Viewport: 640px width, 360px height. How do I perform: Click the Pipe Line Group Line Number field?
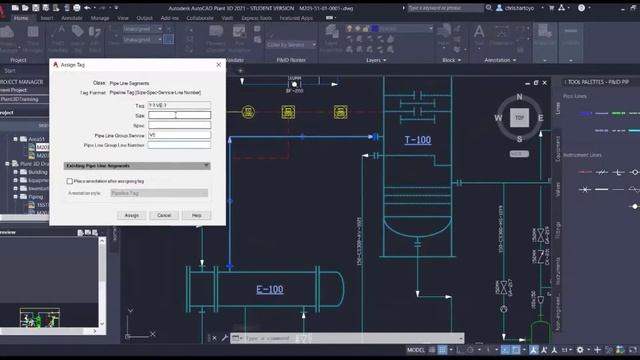[180, 144]
